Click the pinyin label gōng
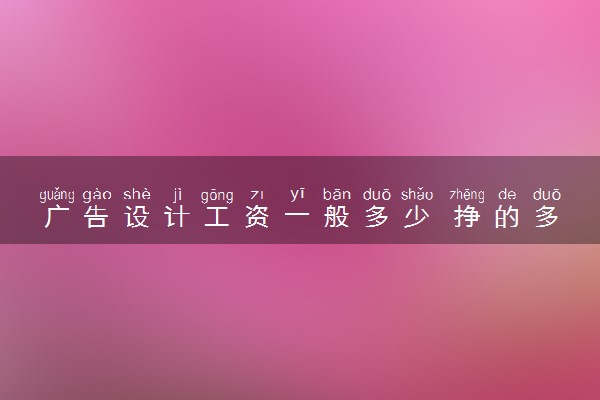This screenshot has height=400, width=600. pos(217,196)
